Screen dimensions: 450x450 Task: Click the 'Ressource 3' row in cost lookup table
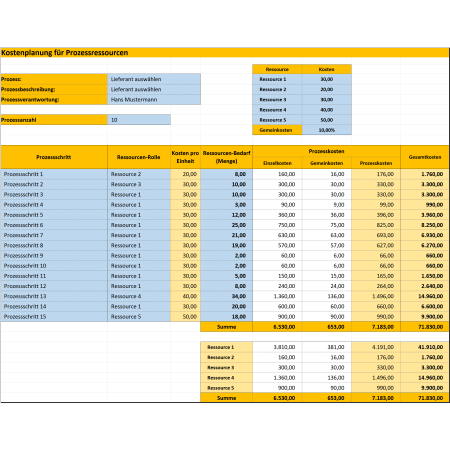click(x=277, y=100)
